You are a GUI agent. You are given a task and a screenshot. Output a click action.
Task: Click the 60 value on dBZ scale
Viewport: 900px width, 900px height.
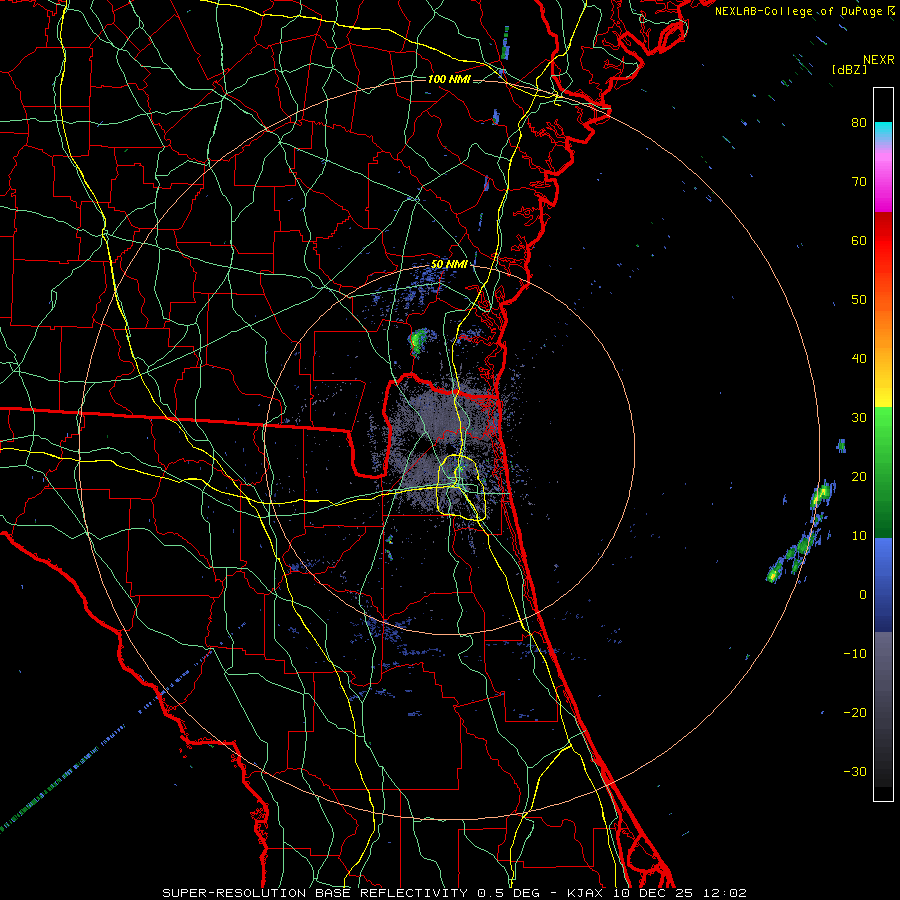[x=859, y=240]
